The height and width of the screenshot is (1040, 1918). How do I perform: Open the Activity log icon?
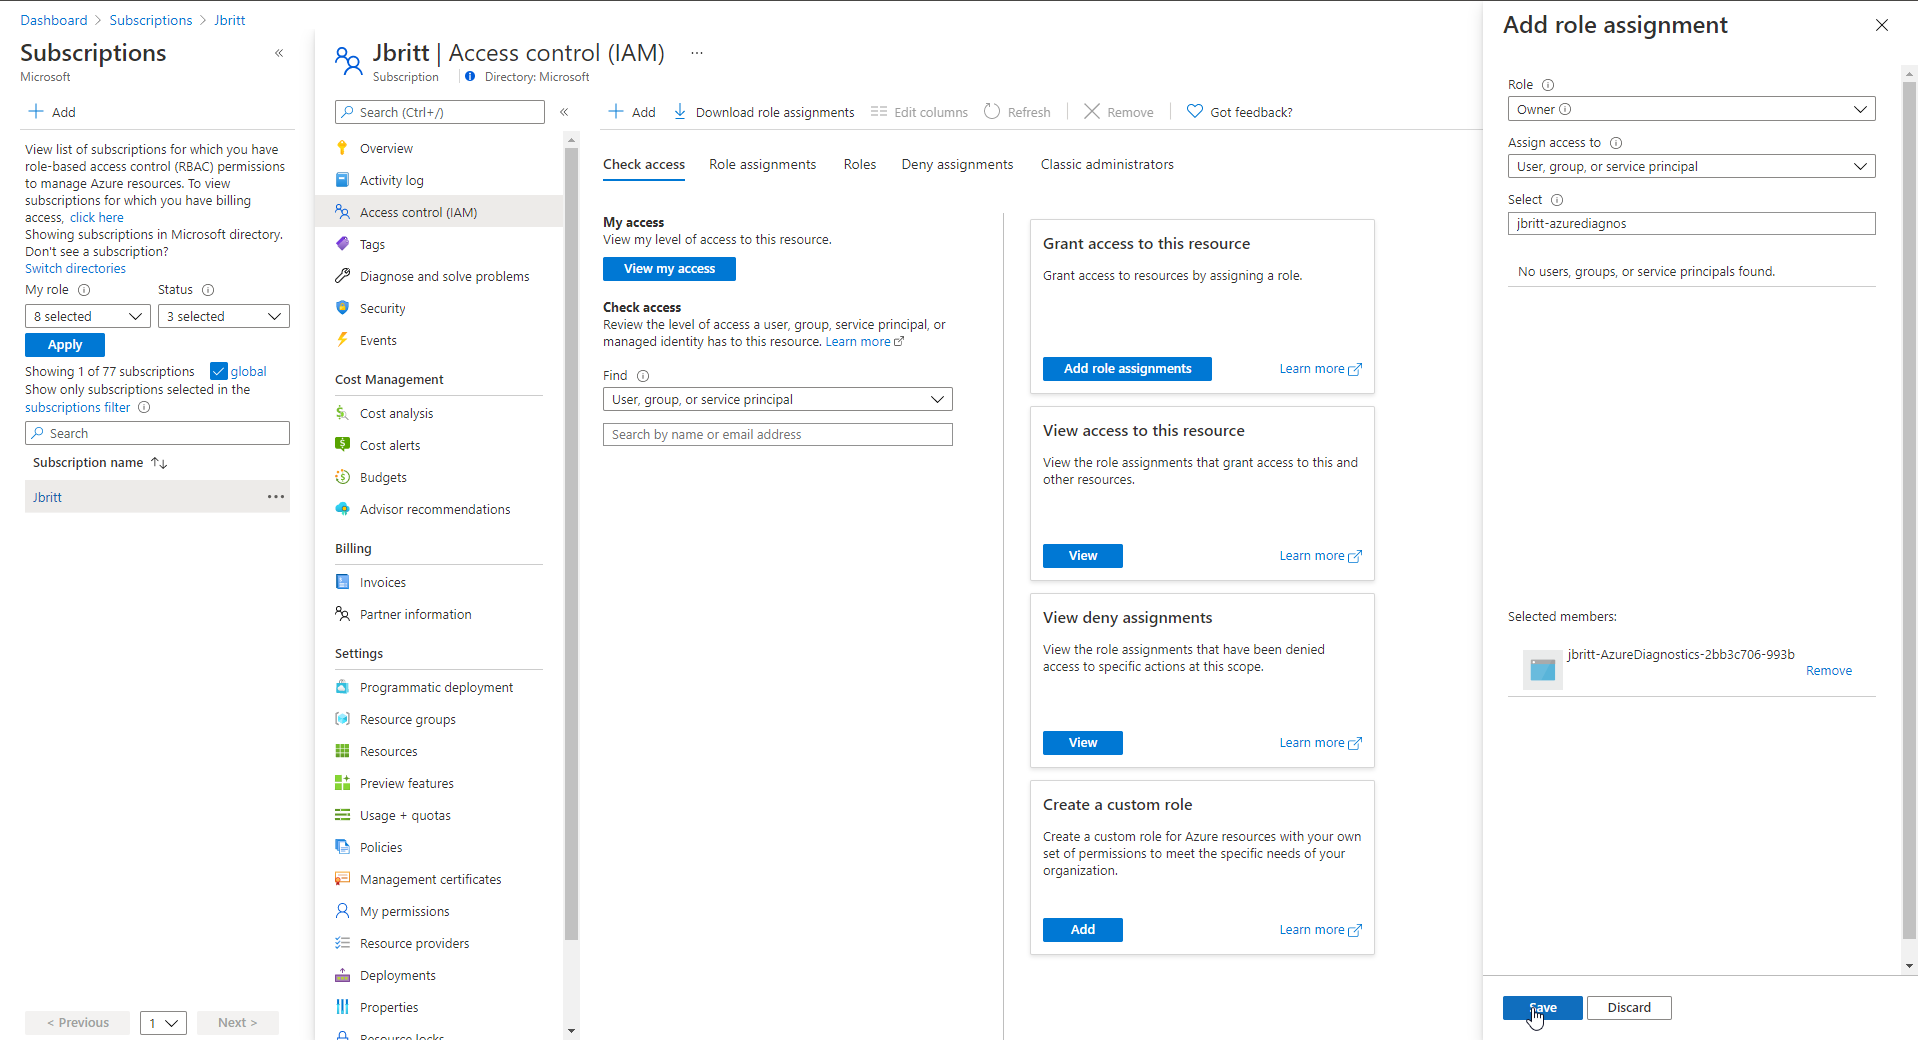[x=342, y=180]
